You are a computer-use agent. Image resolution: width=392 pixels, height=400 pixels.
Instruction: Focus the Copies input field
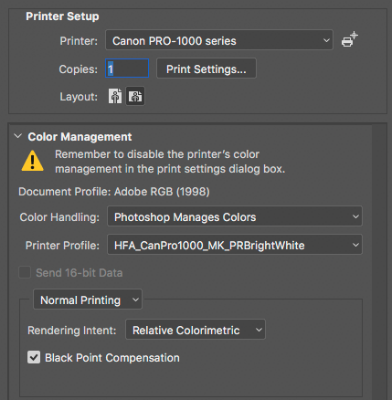click(x=127, y=69)
